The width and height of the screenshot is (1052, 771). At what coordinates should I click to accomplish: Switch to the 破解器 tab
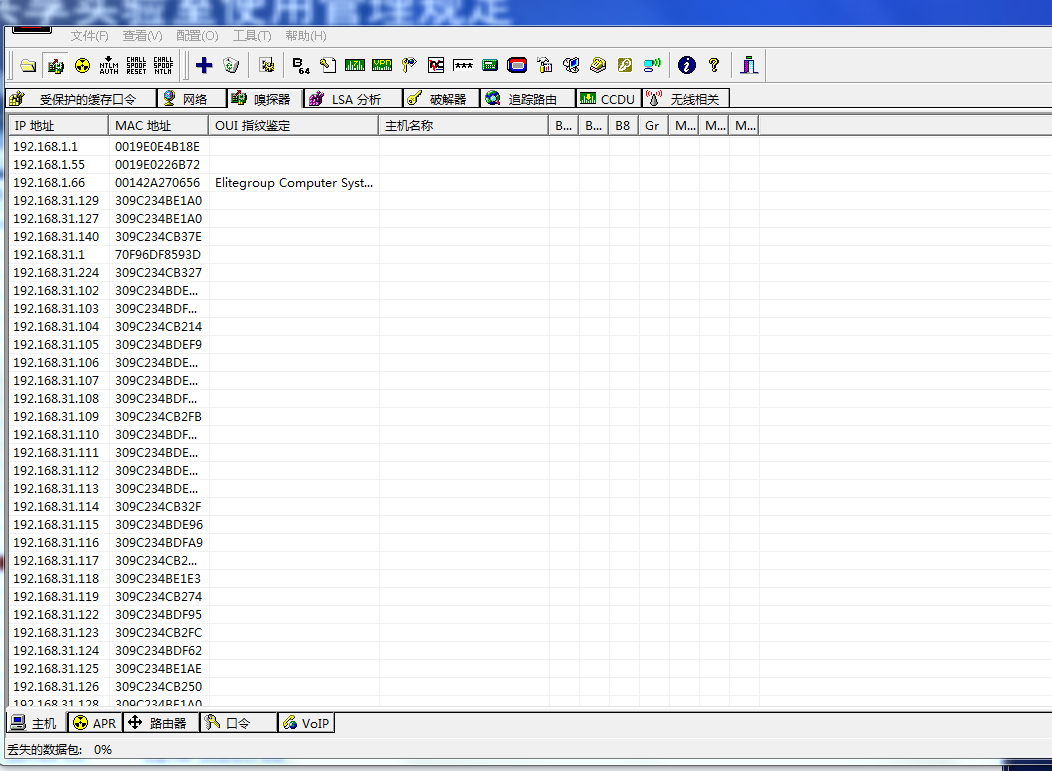(x=440, y=99)
